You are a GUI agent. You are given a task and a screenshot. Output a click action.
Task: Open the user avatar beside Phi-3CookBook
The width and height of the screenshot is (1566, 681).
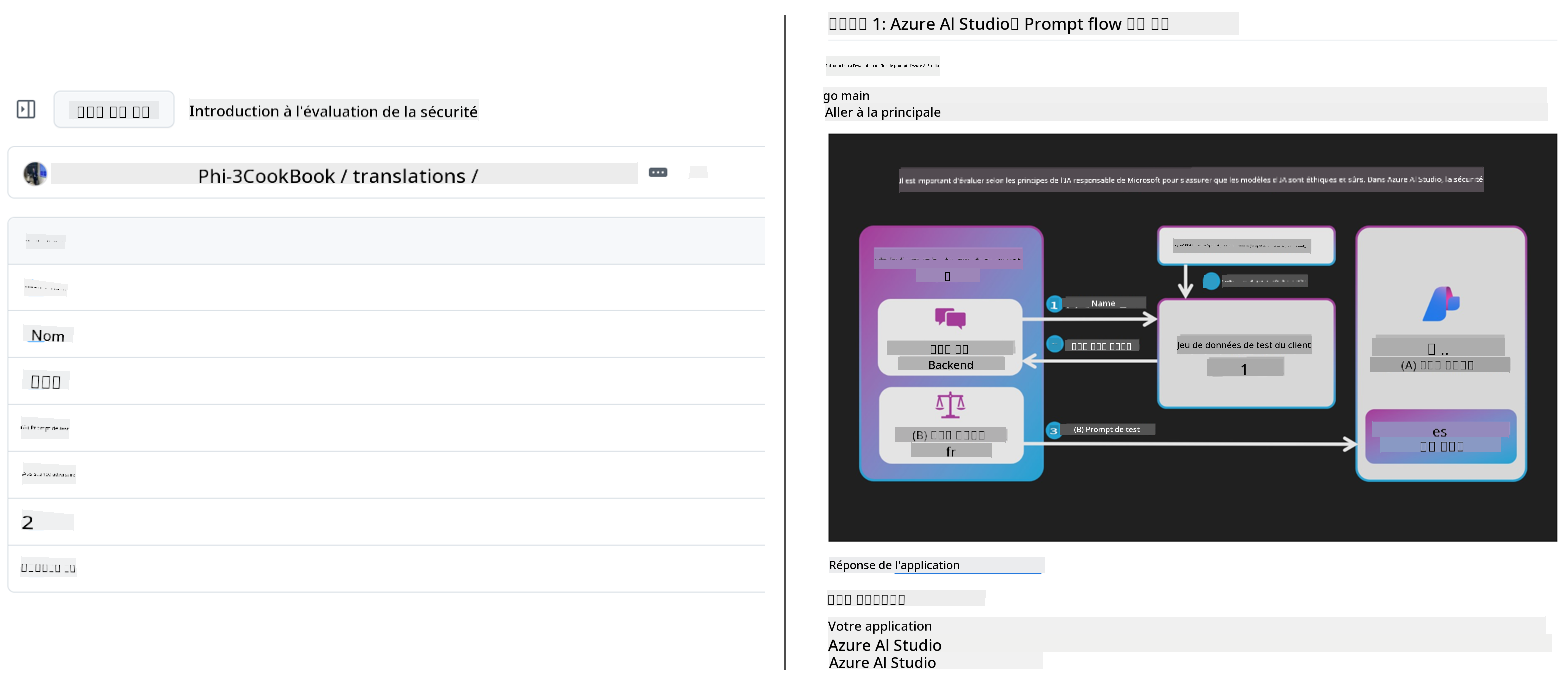click(36, 173)
